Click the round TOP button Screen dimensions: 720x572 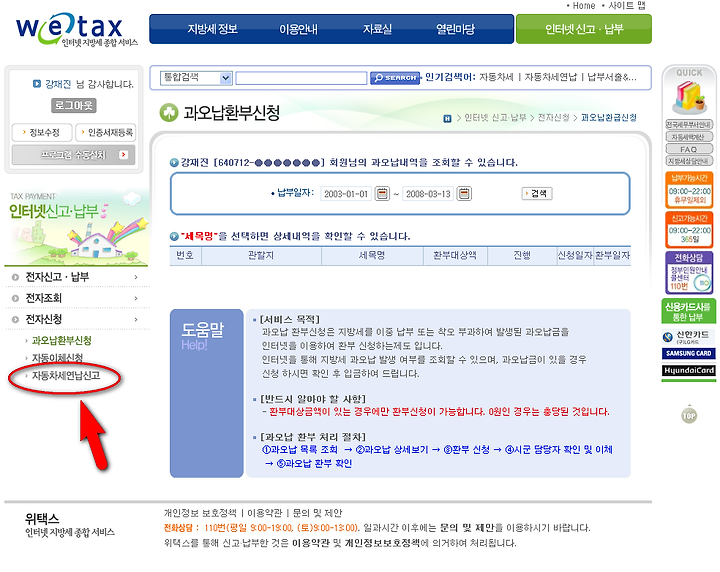689,416
